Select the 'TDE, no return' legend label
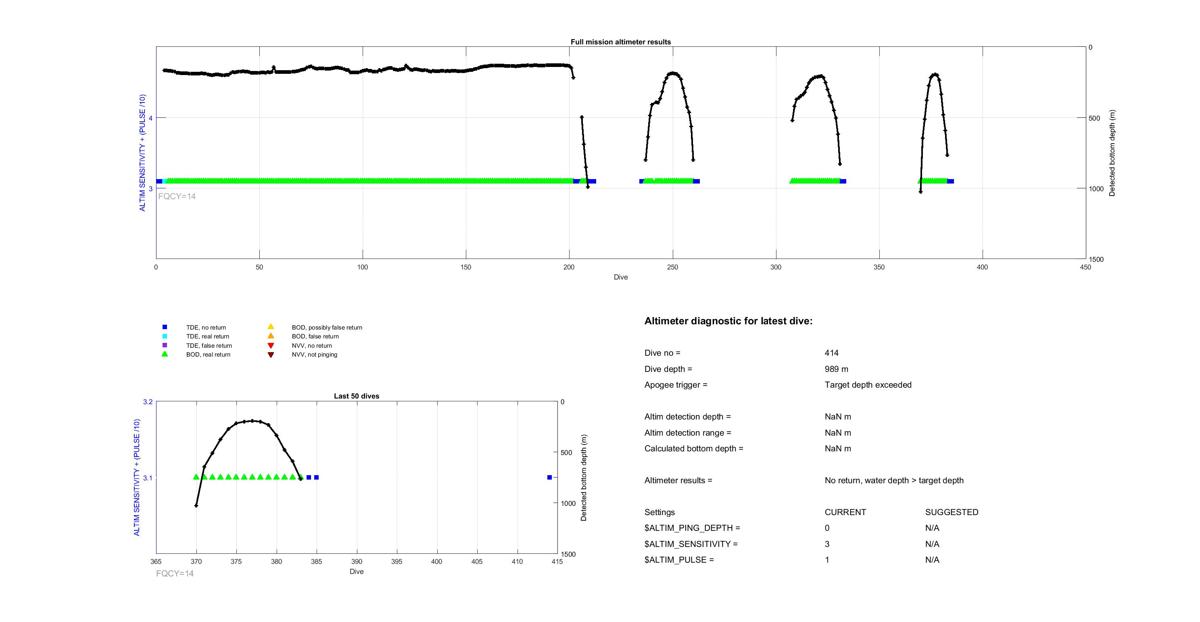Screen dimensions: 1200x622 click(206, 327)
